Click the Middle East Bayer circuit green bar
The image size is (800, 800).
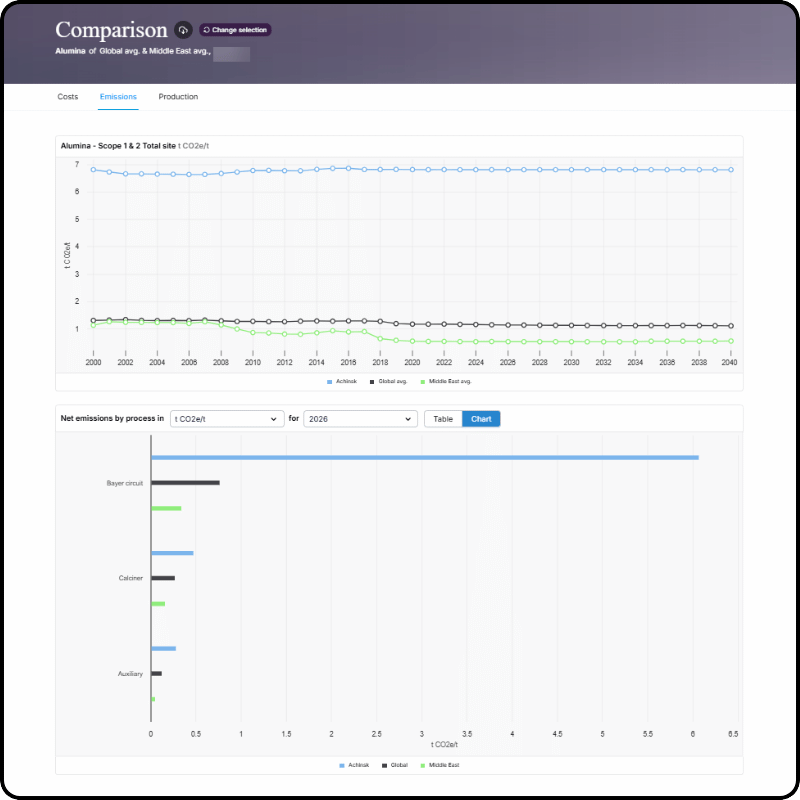pos(166,508)
